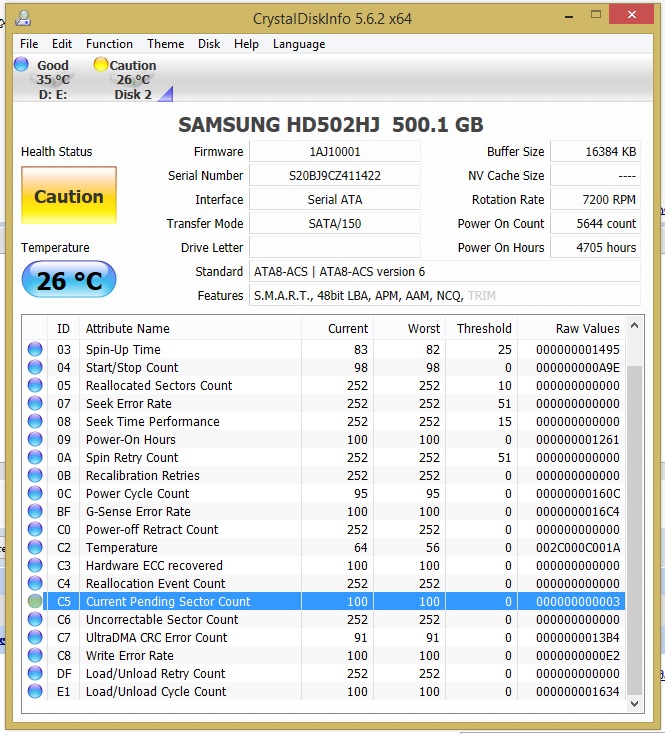Select the Reallocated Sectors Count row

323,385
